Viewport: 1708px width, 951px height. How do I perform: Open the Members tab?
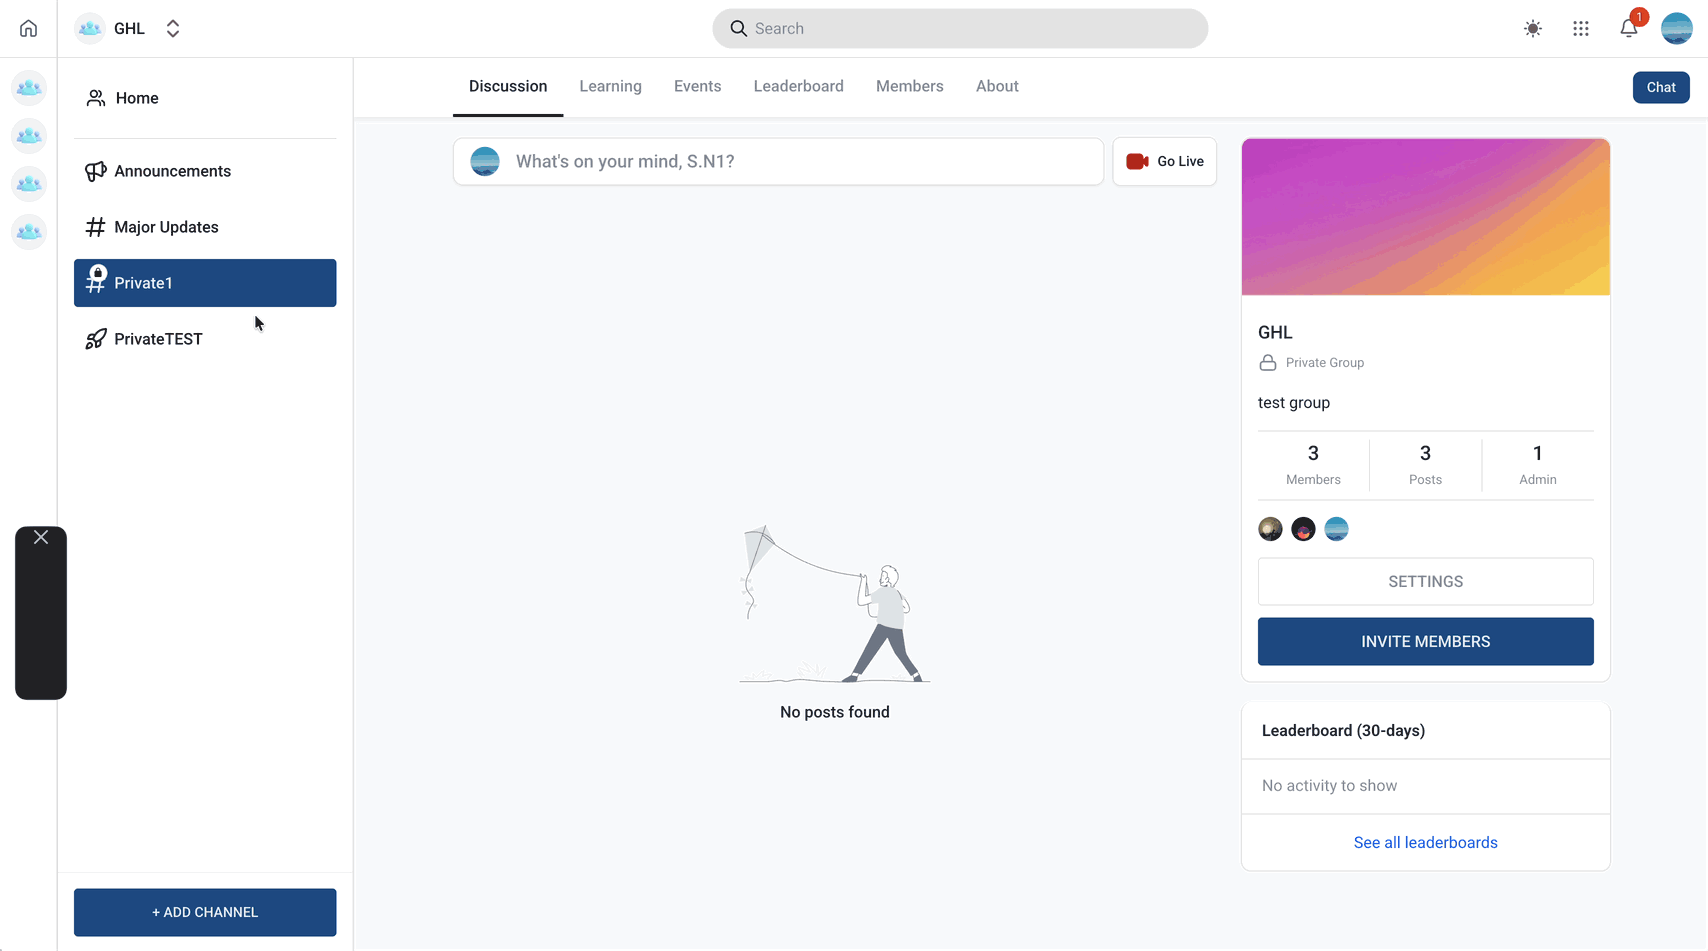coord(909,86)
